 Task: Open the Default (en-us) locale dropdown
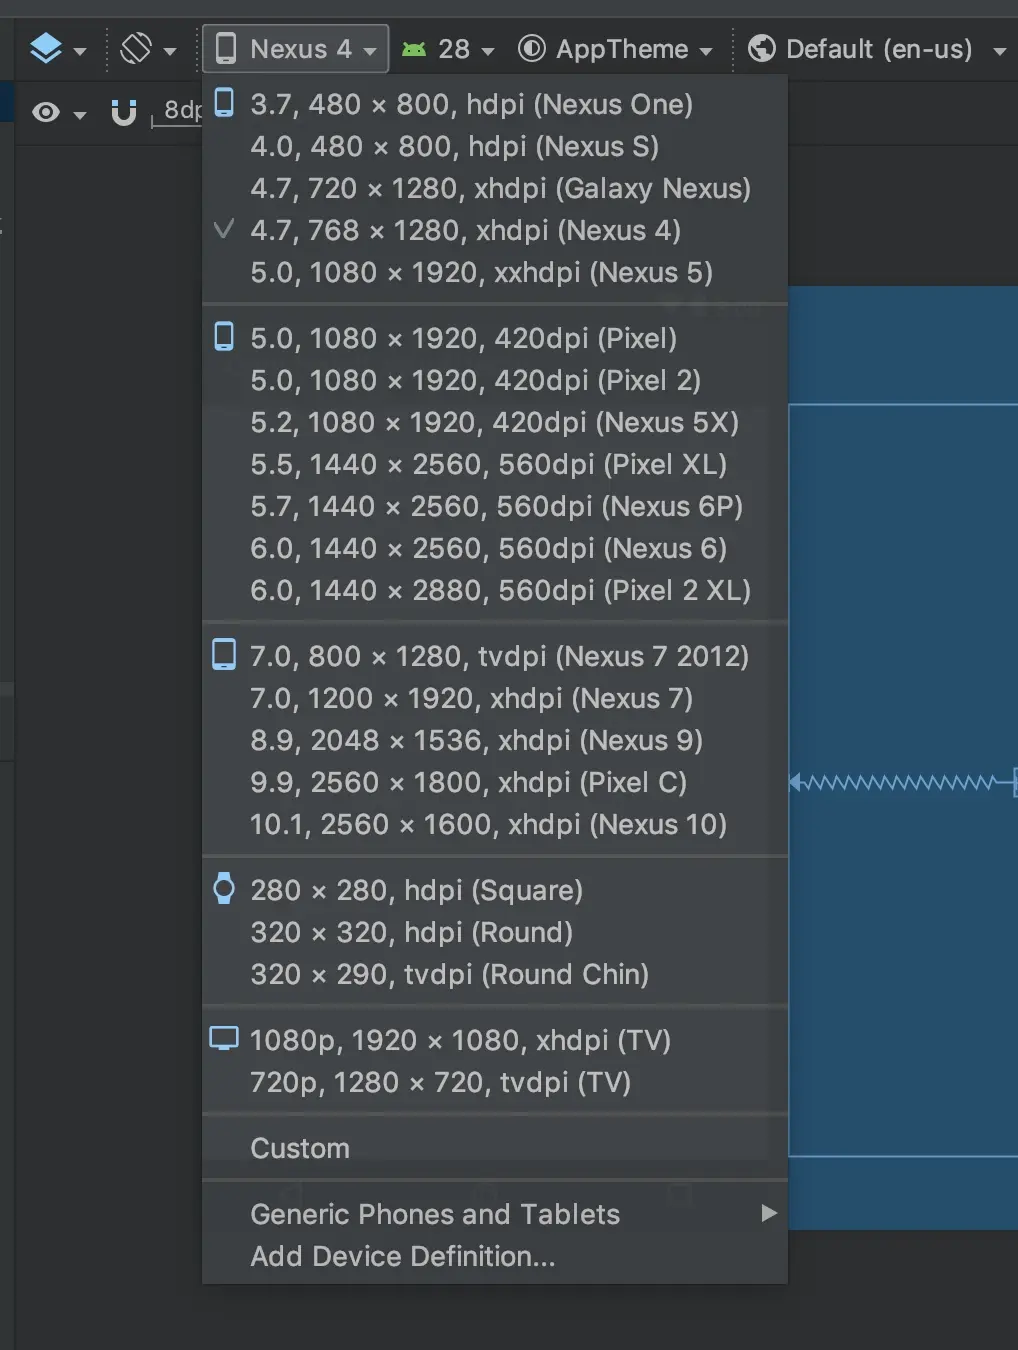877,49
